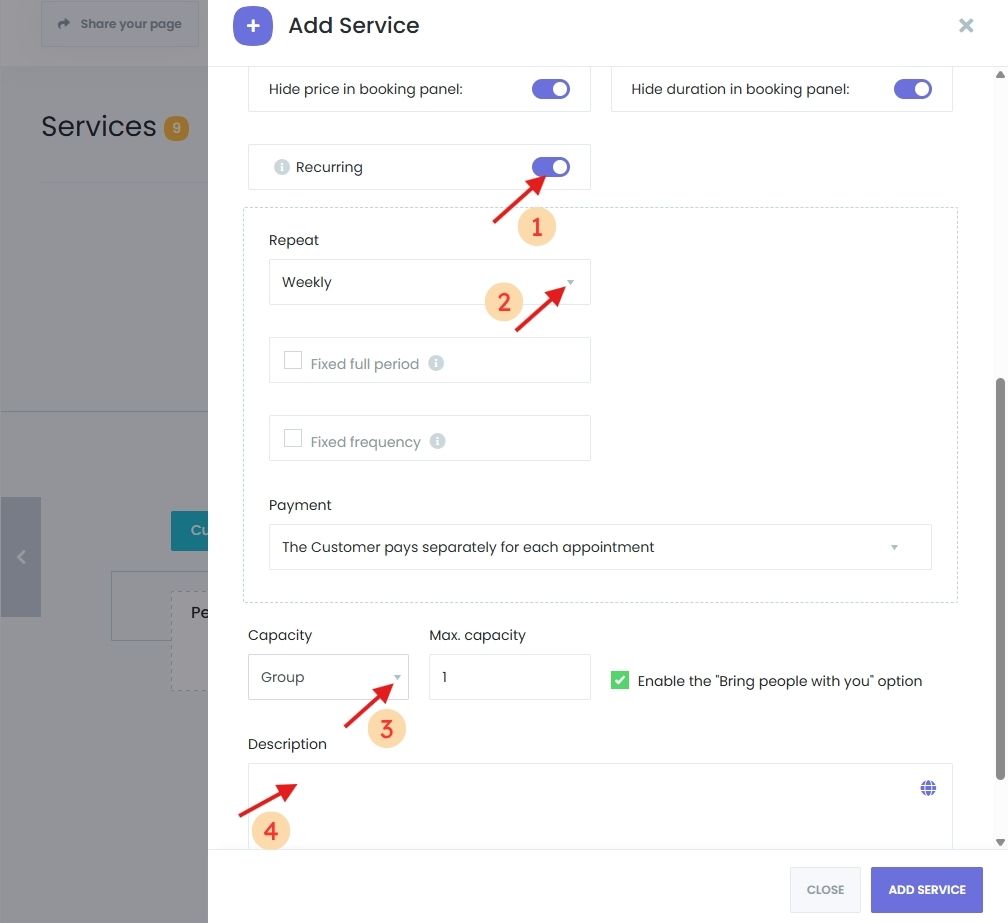
Task: Click the info icon next to Recurring
Action: tap(282, 167)
